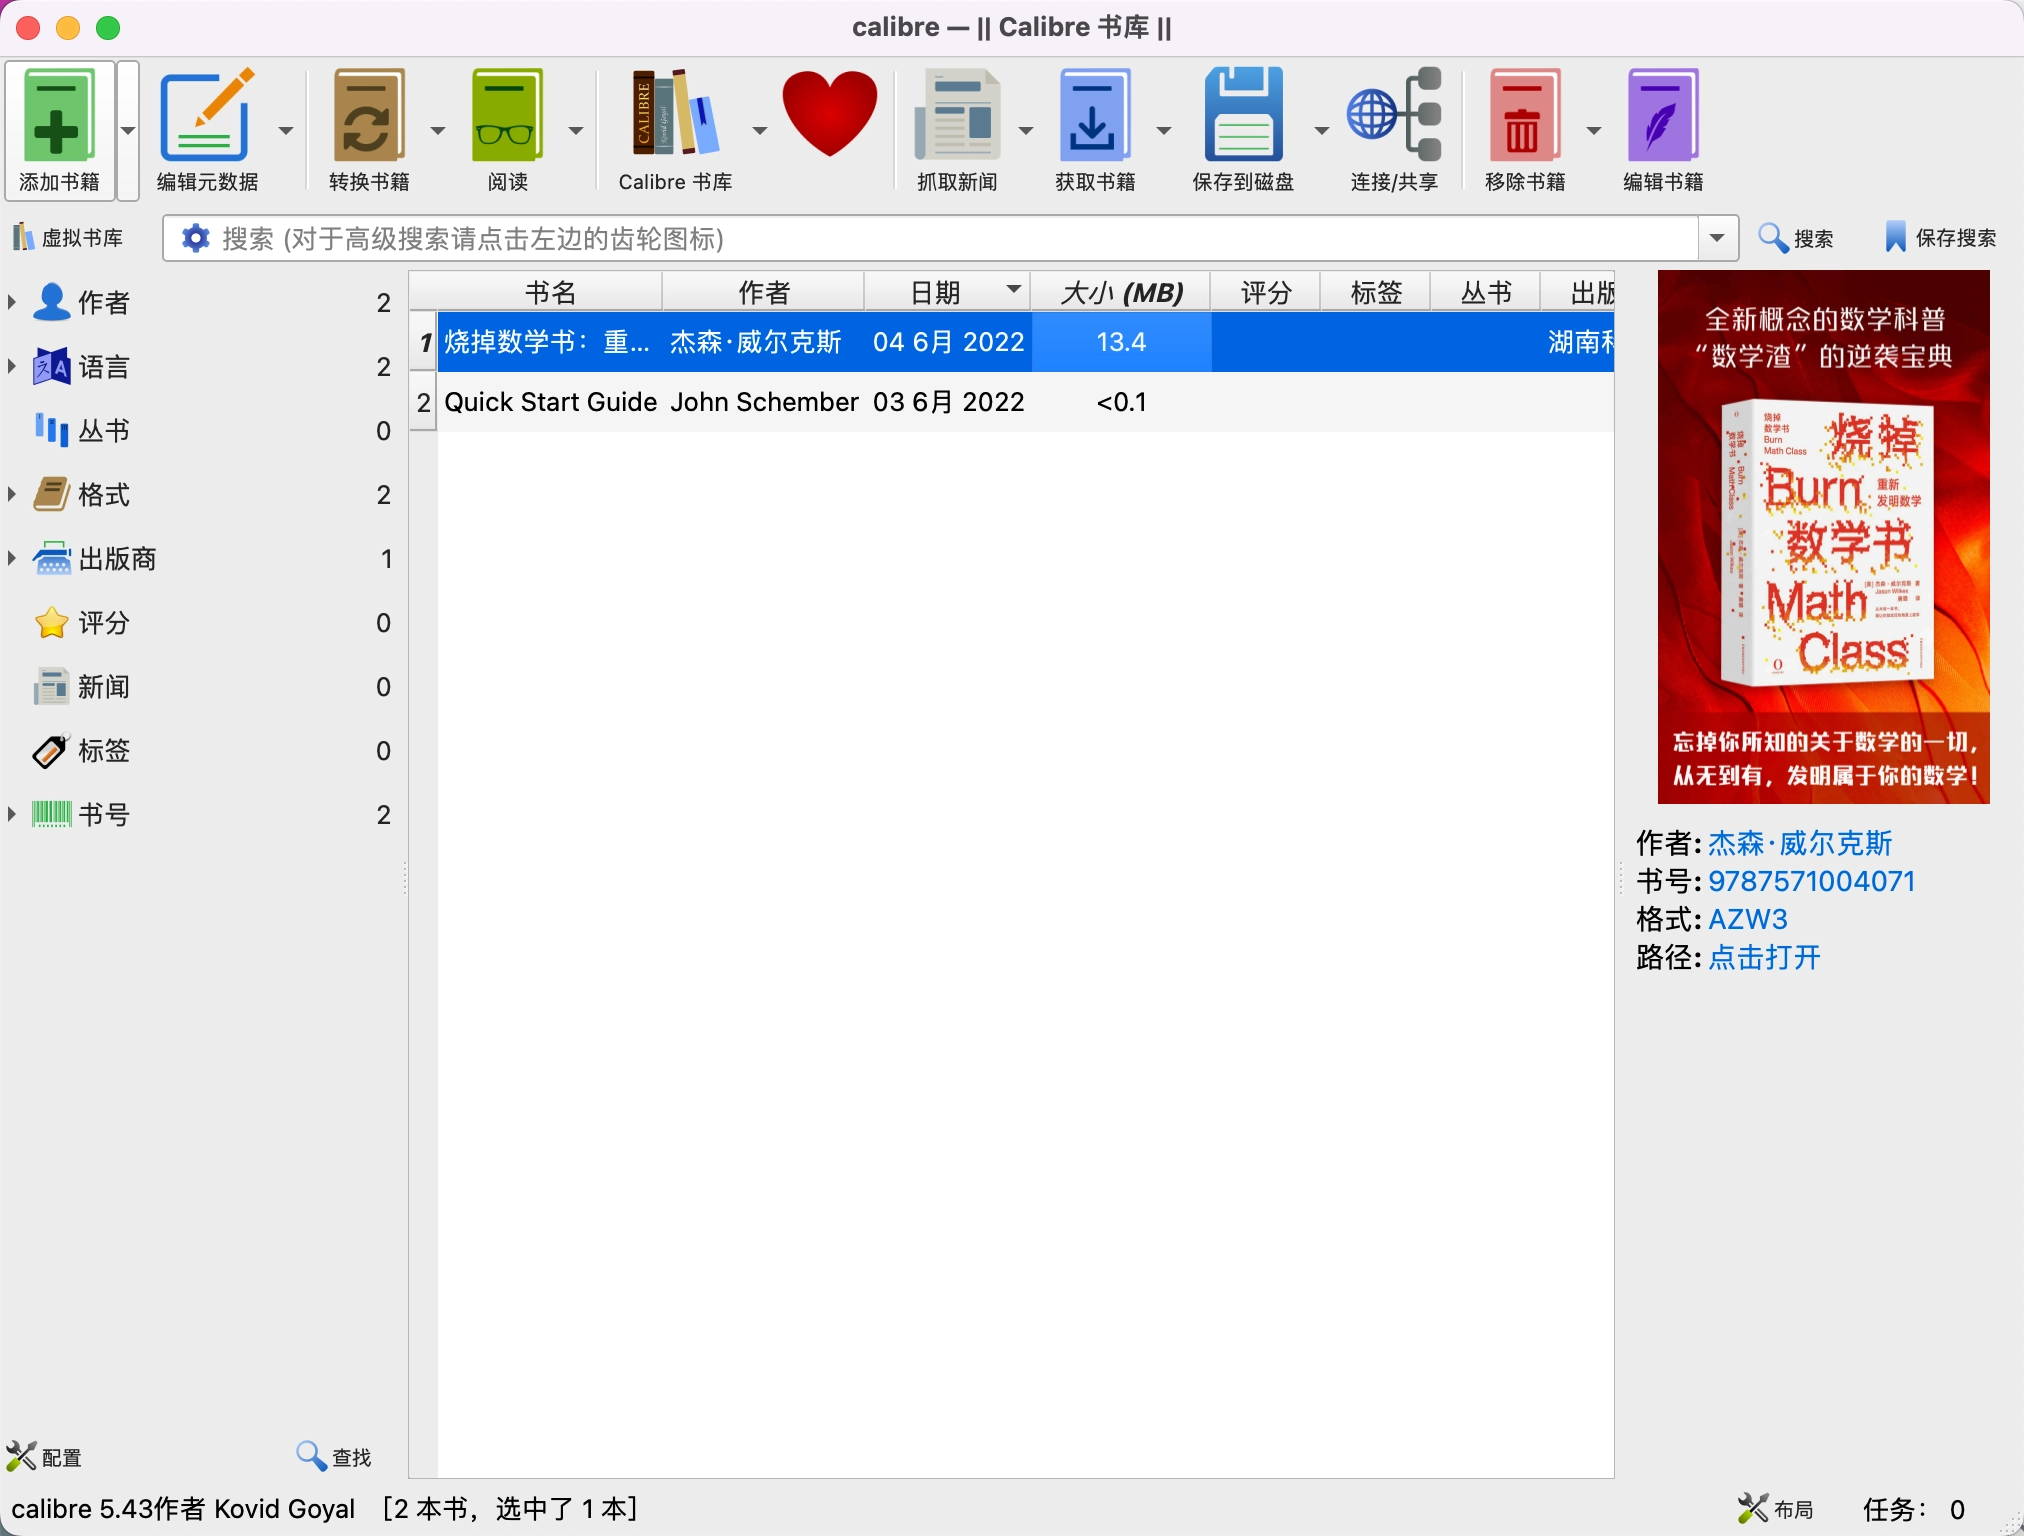Open dropdown arrow next to 添加书籍
Screen dimensions: 2024x1536
click(x=128, y=130)
